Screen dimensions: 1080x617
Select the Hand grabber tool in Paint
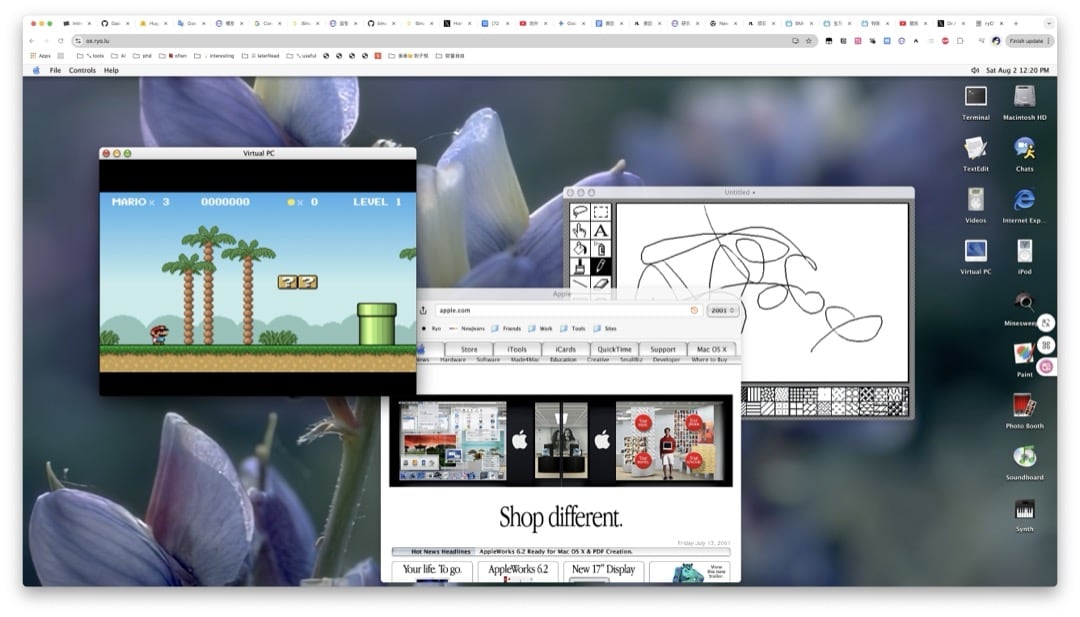[x=580, y=231]
